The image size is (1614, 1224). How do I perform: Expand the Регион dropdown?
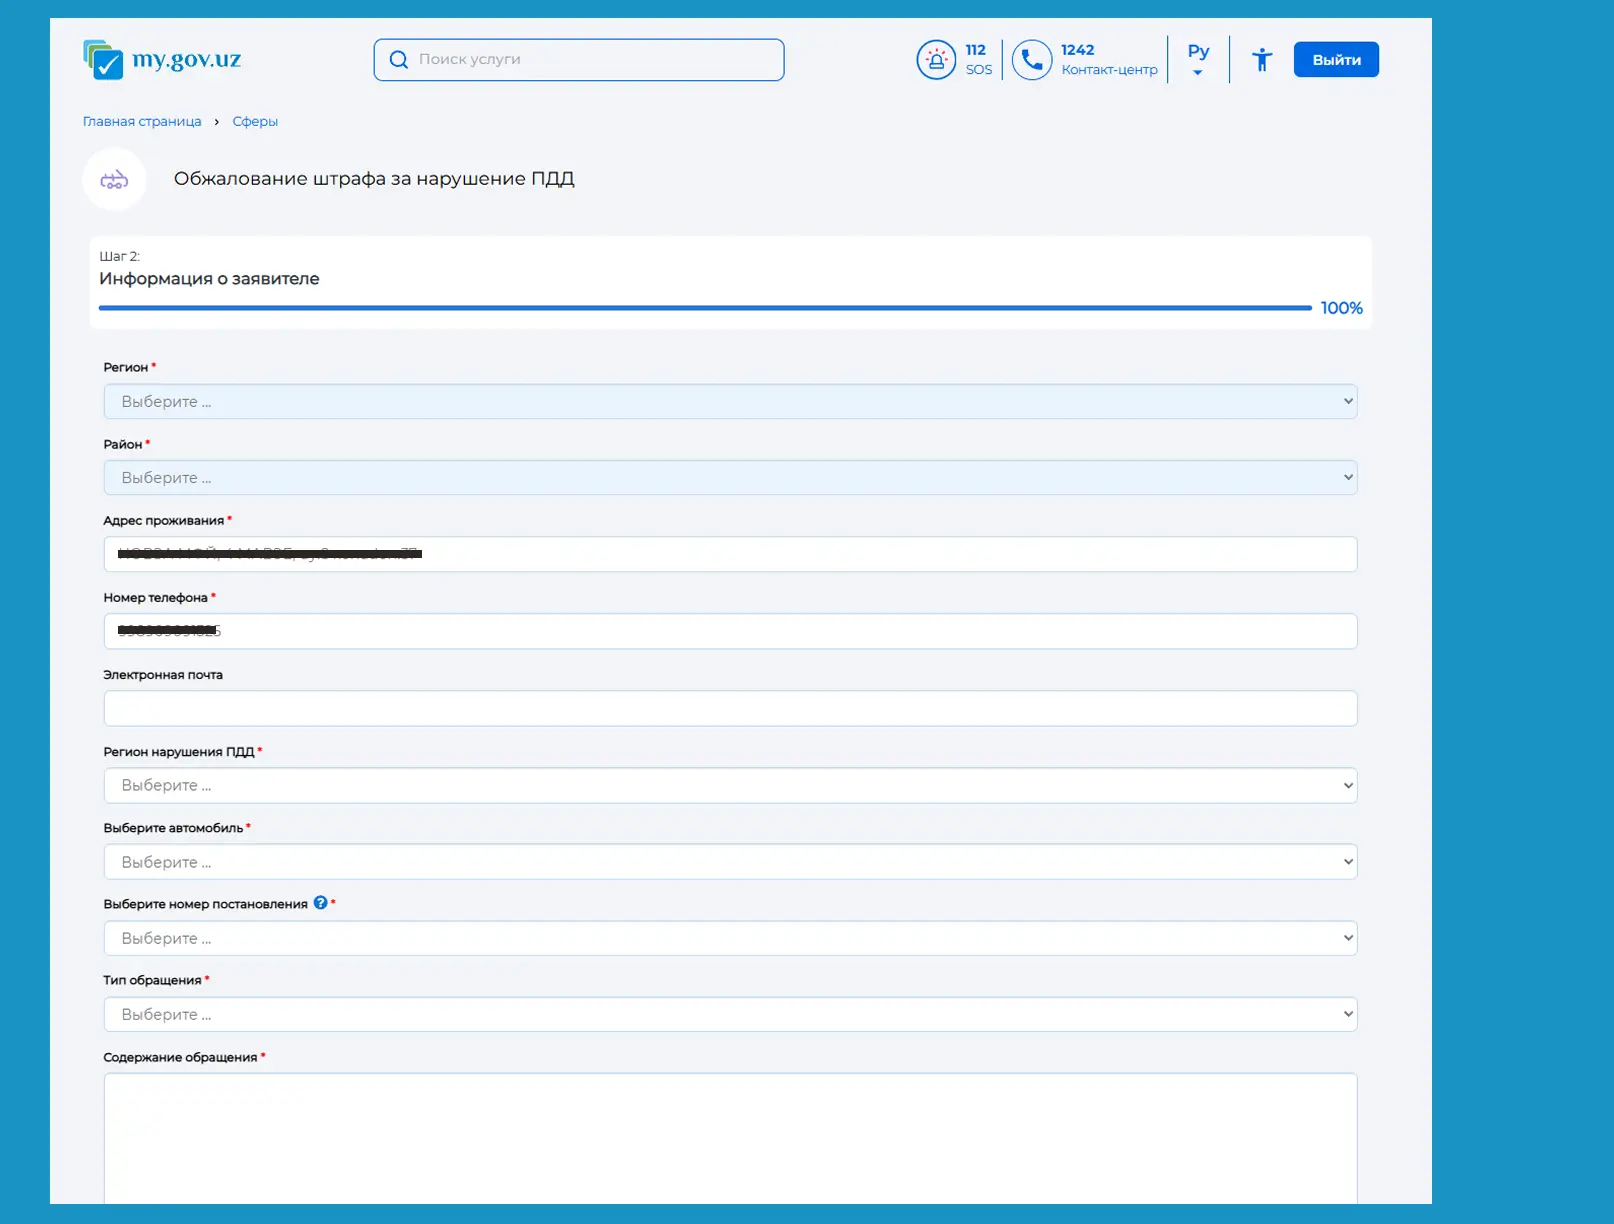[x=730, y=401]
